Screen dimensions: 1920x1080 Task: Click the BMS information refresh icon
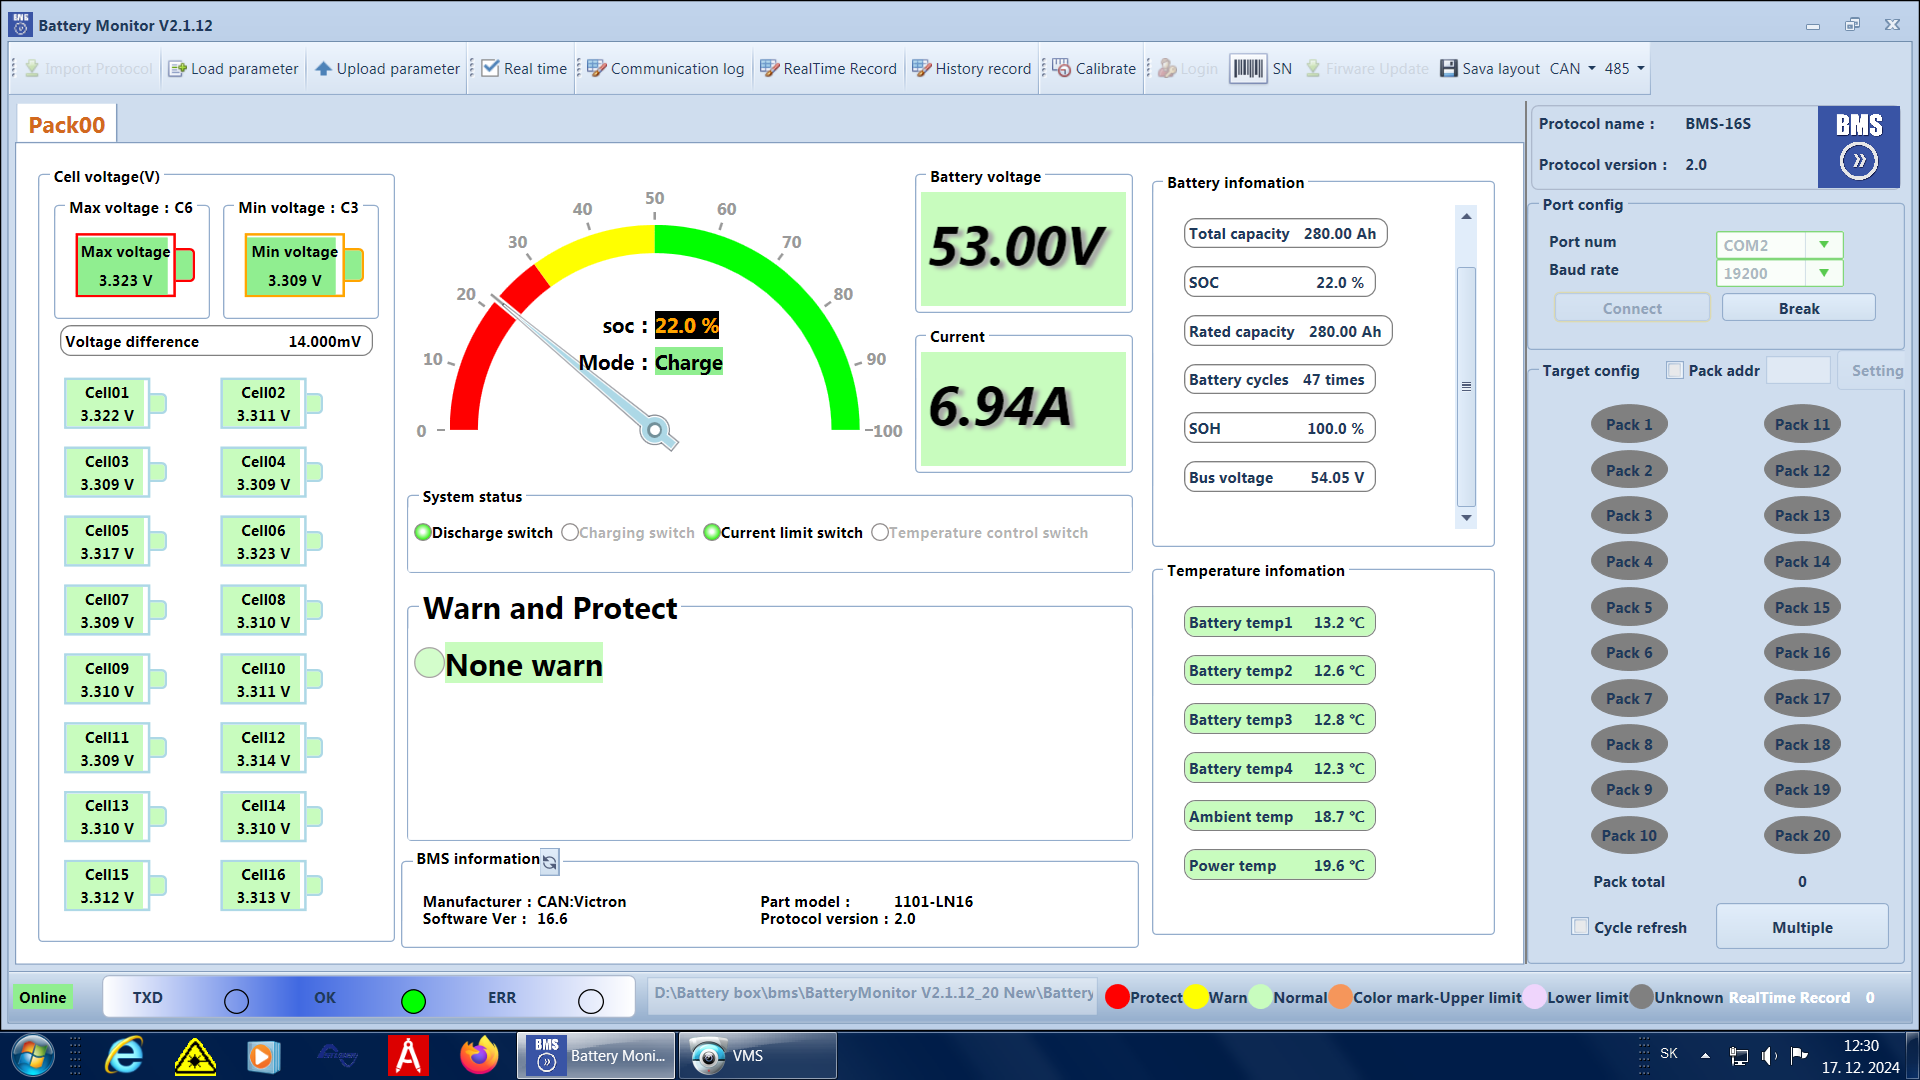click(x=550, y=861)
